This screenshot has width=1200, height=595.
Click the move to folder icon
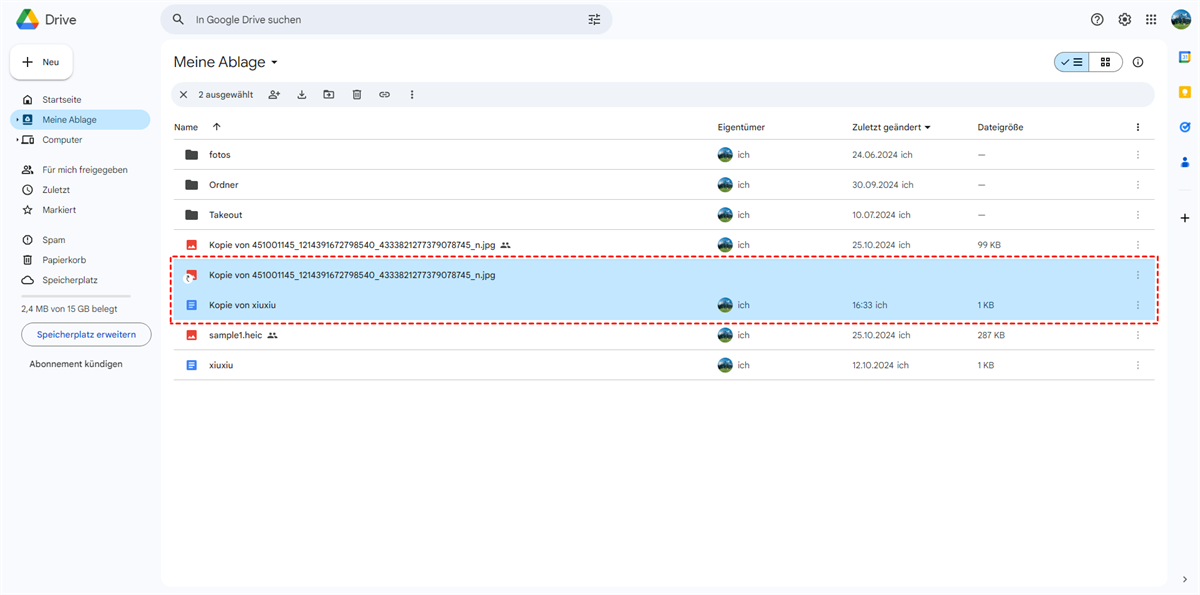tap(329, 95)
